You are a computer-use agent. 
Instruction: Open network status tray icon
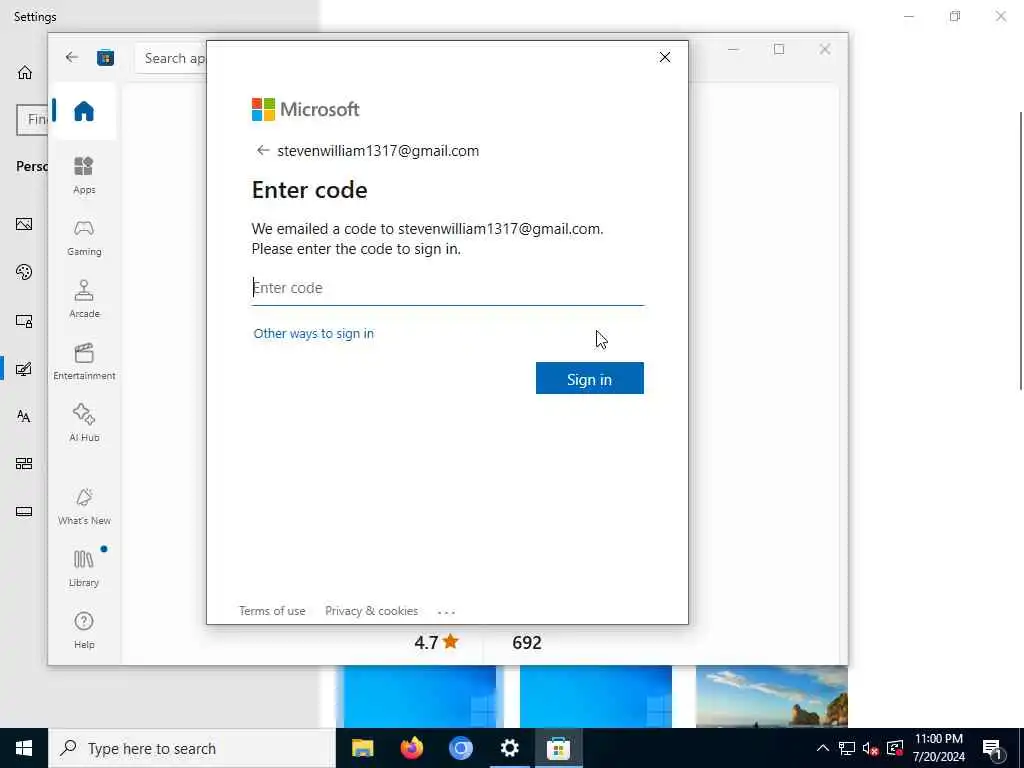click(x=847, y=748)
